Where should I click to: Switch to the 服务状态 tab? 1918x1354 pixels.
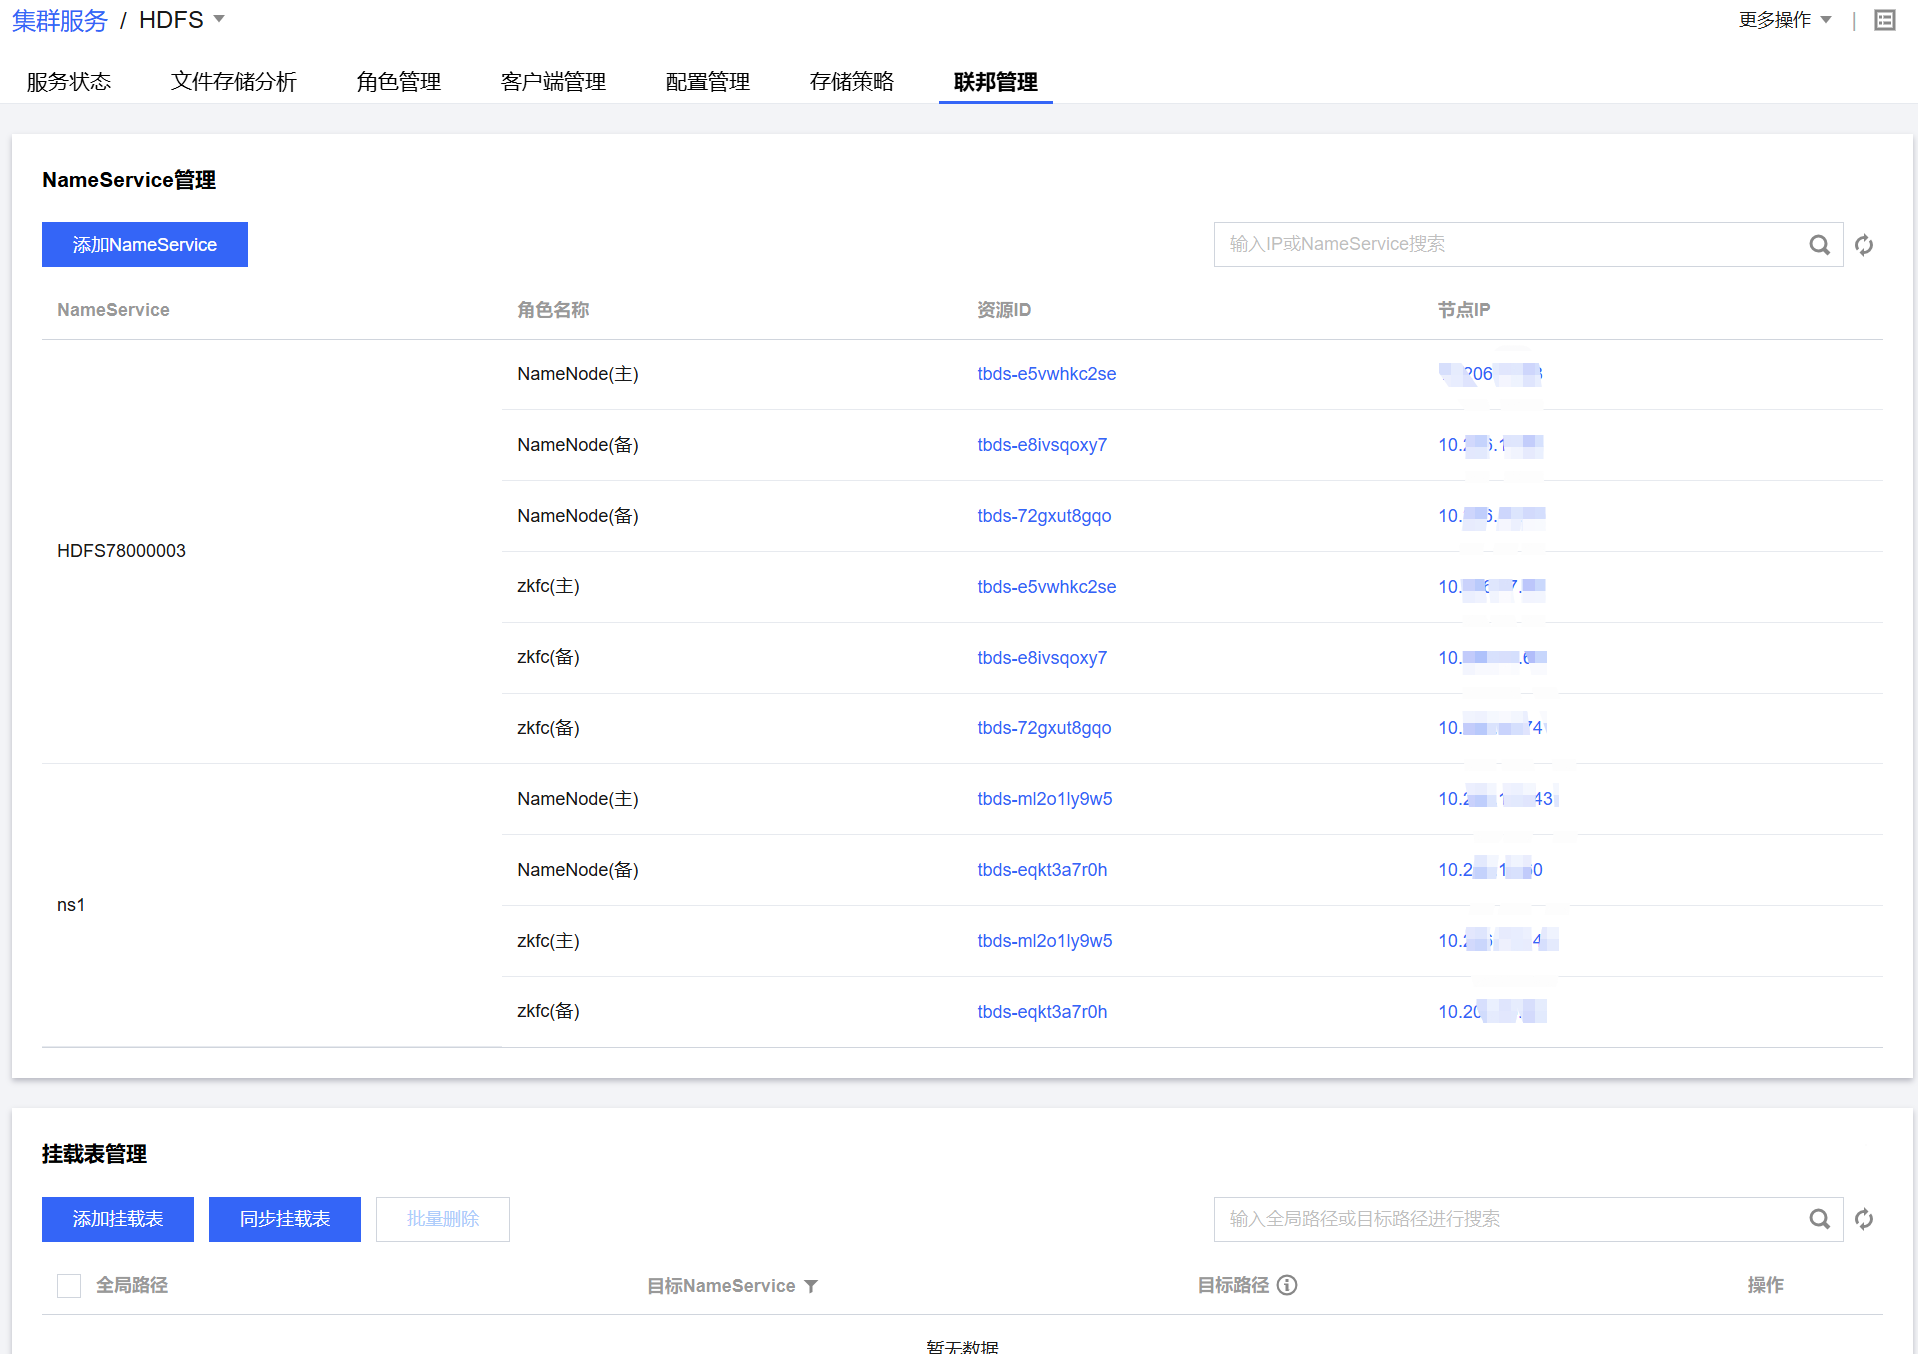coord(69,82)
